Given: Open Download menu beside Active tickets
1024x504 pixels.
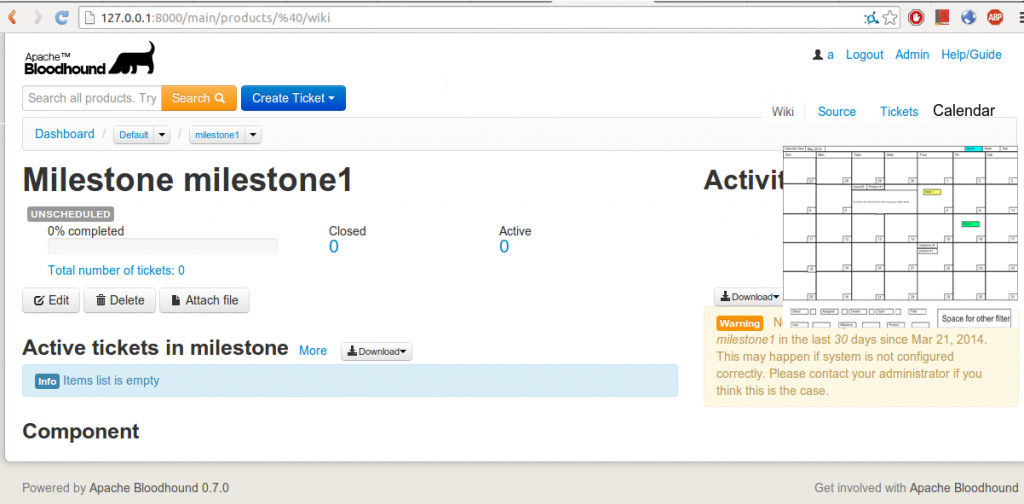Looking at the screenshot, I should [x=376, y=351].
